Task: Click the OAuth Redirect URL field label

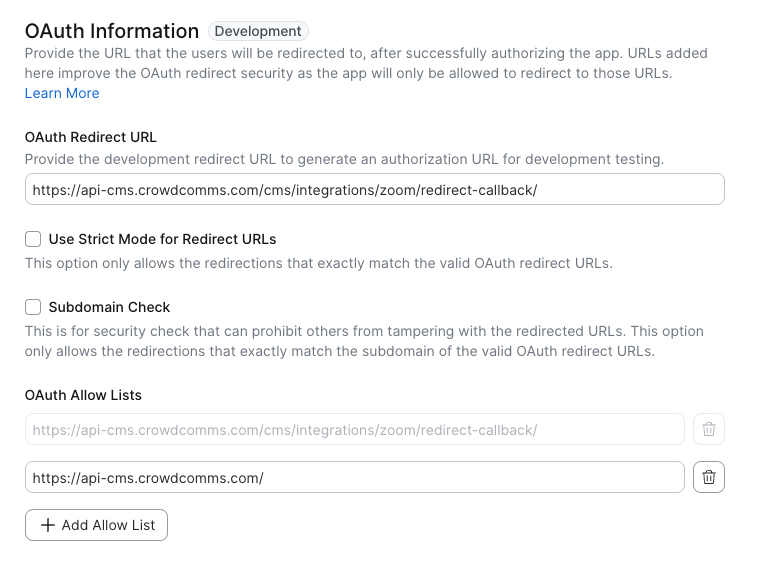Action: point(91,137)
